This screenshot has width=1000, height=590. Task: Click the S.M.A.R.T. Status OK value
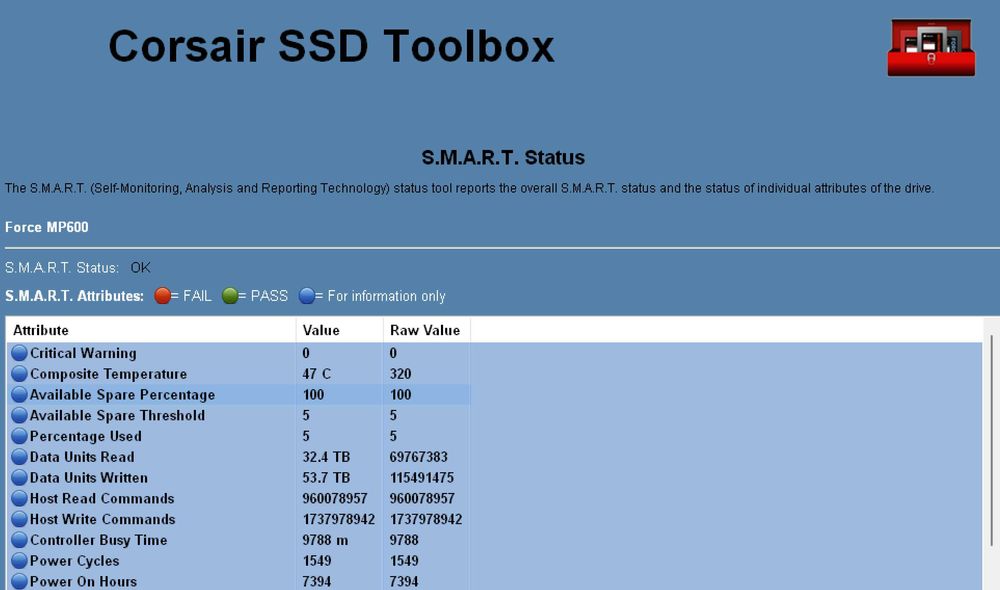[x=140, y=267]
